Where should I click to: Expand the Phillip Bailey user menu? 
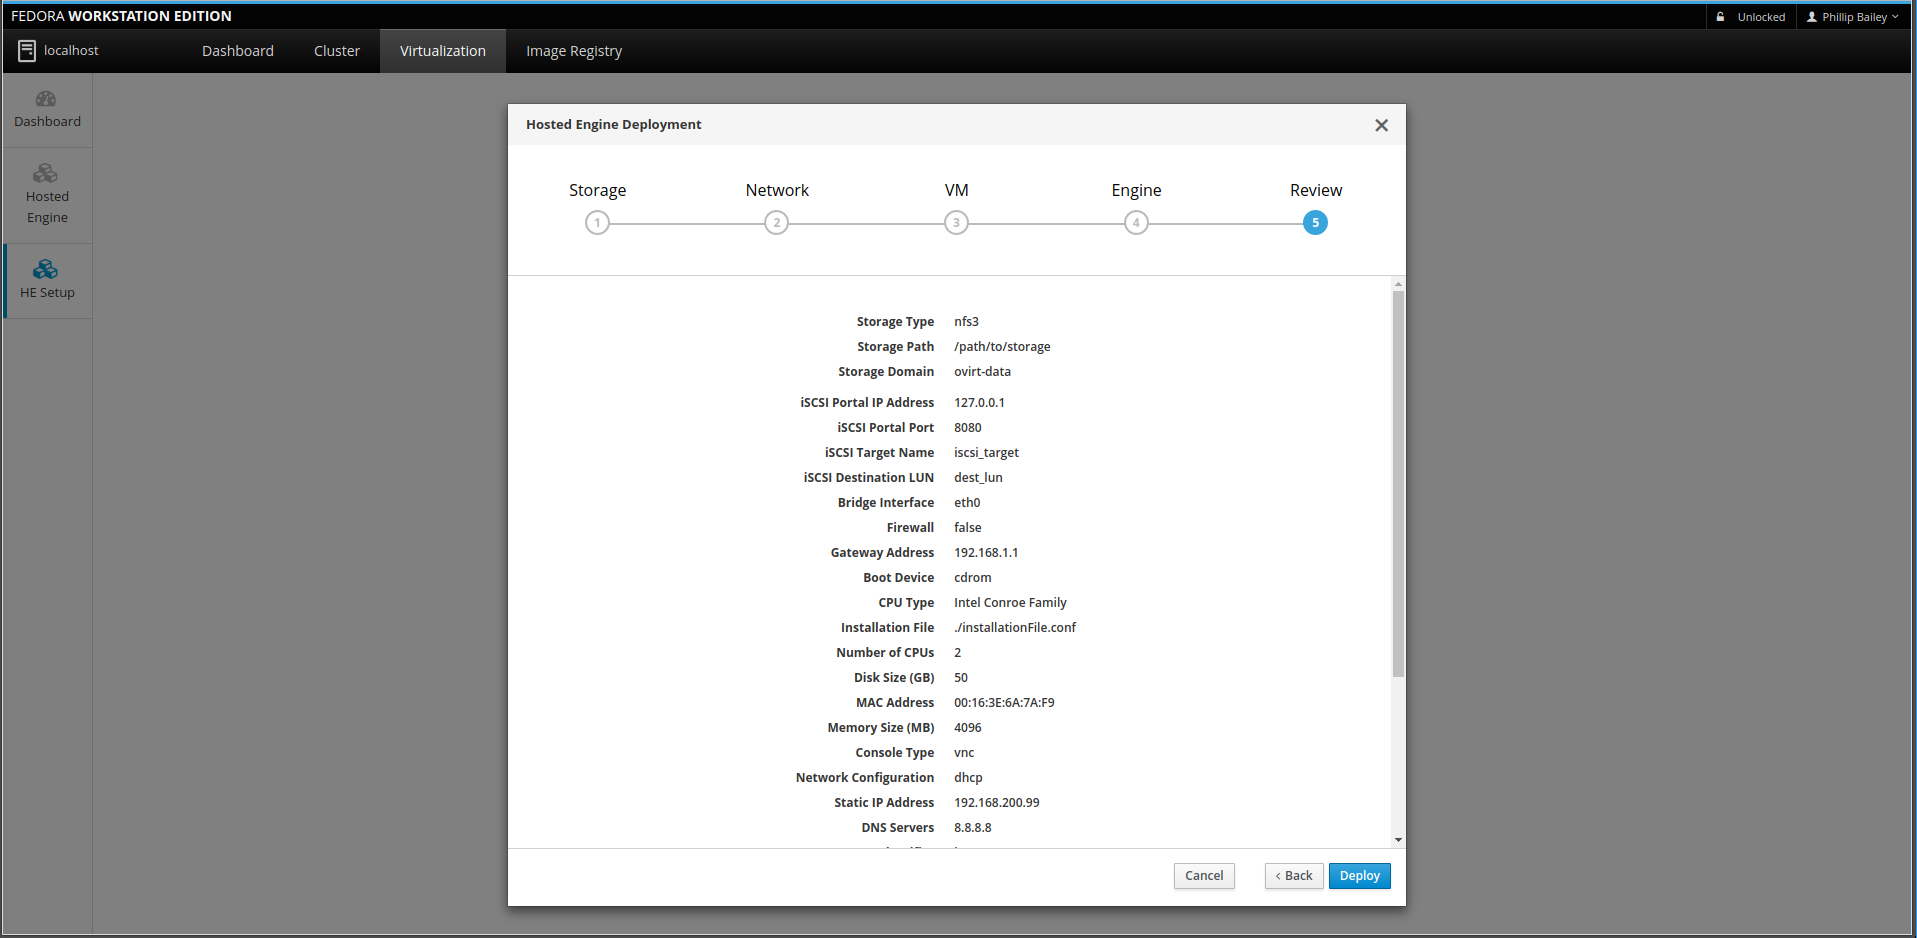pos(1853,17)
